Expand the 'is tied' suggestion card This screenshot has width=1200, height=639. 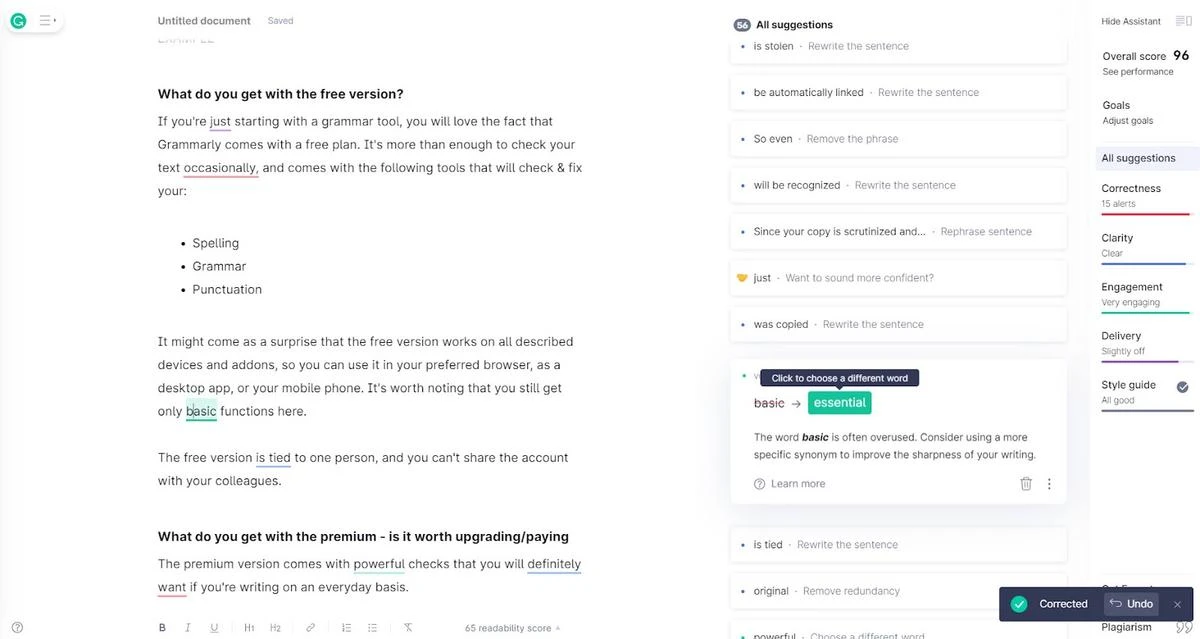click(x=898, y=545)
